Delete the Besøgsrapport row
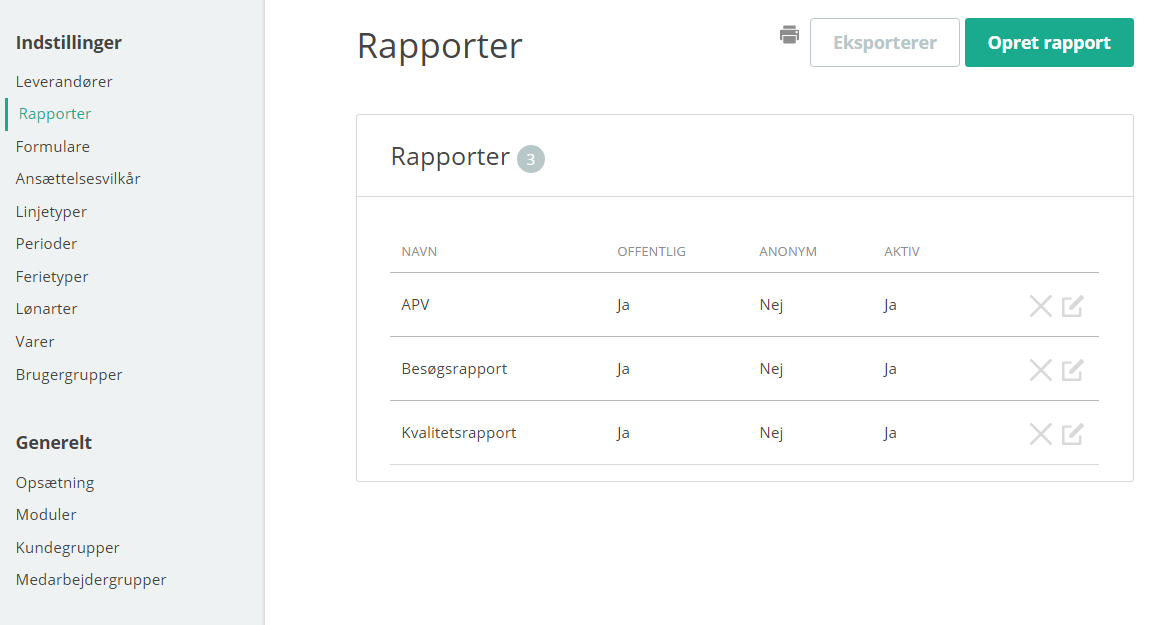The height and width of the screenshot is (625, 1162). tap(1040, 369)
